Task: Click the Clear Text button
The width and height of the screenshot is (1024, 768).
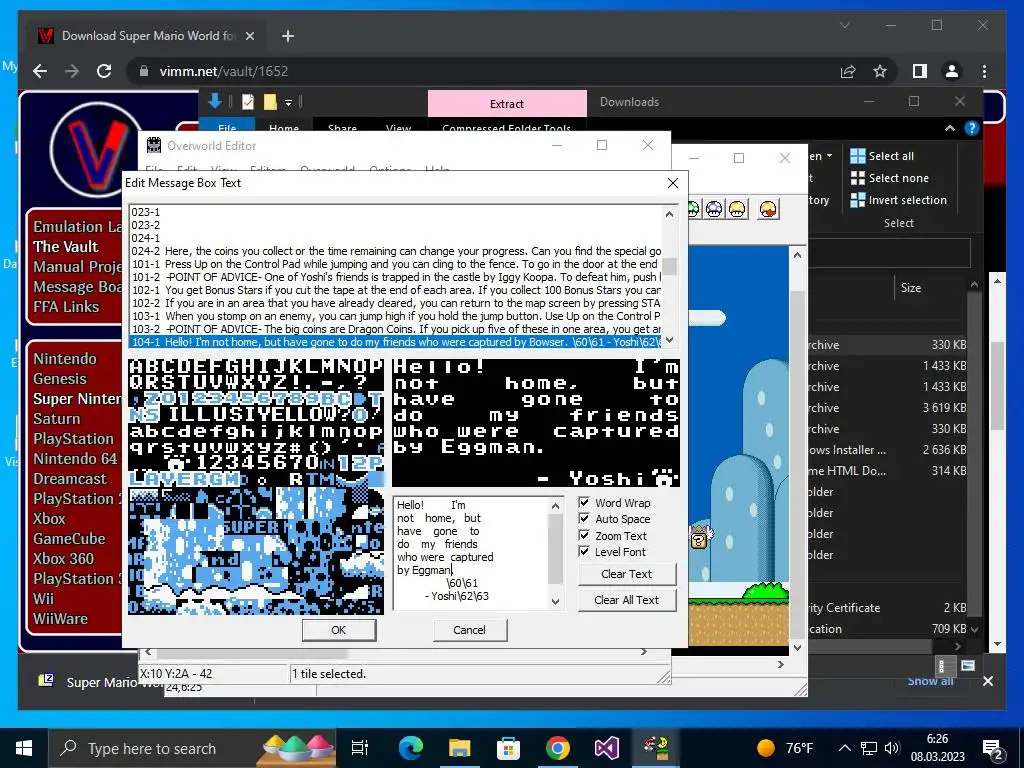Action: click(626, 574)
